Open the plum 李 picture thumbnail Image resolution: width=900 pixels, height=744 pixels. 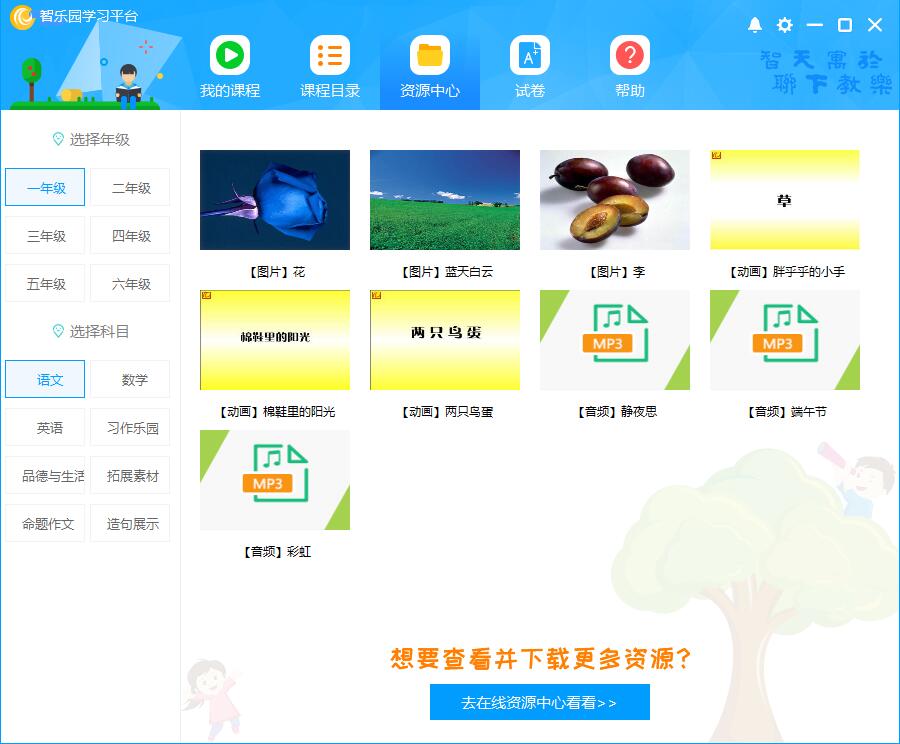pos(615,200)
